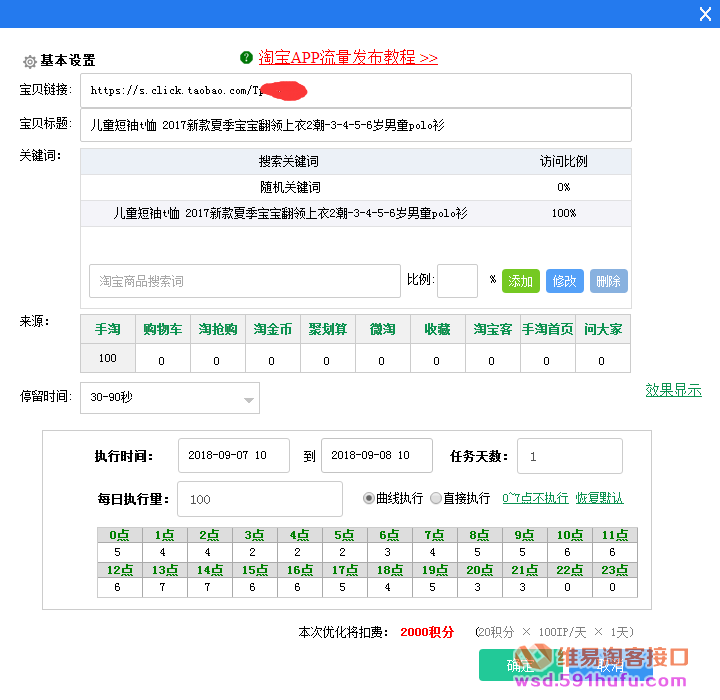
Task: Click the green help question mark icon
Action: pyautogui.click(x=246, y=57)
